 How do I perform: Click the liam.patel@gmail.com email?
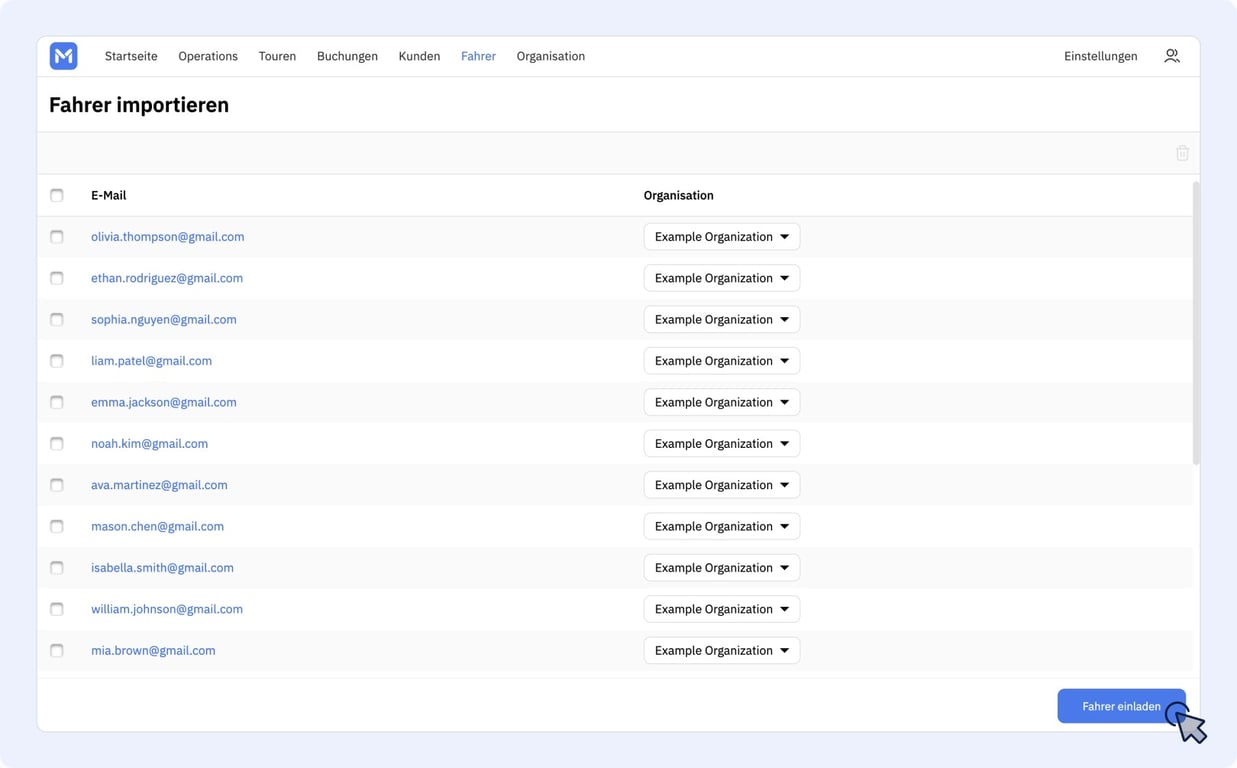pos(151,361)
